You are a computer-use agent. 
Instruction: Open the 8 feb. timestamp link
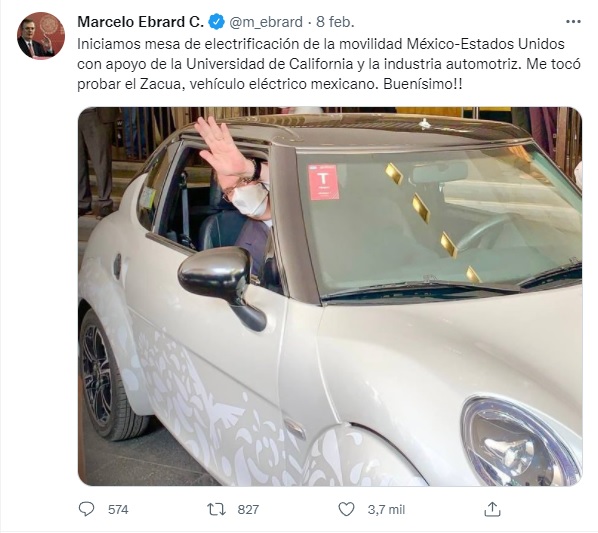tap(335, 22)
